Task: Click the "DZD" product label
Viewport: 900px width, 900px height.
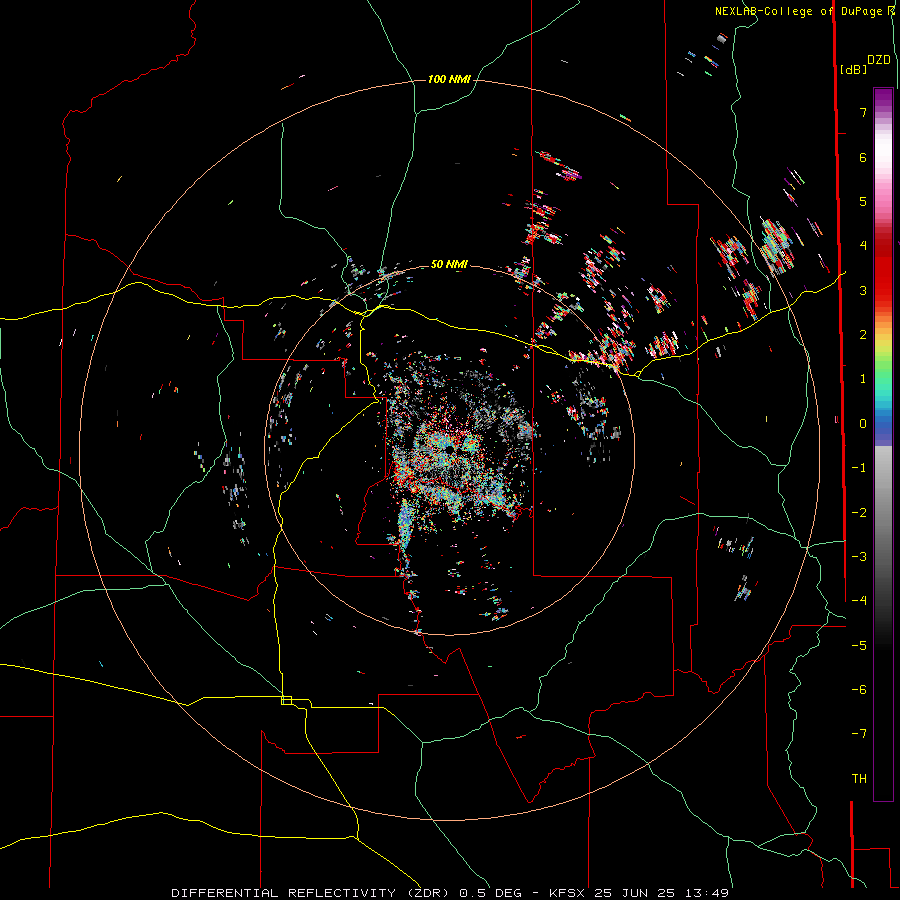Action: [879, 60]
